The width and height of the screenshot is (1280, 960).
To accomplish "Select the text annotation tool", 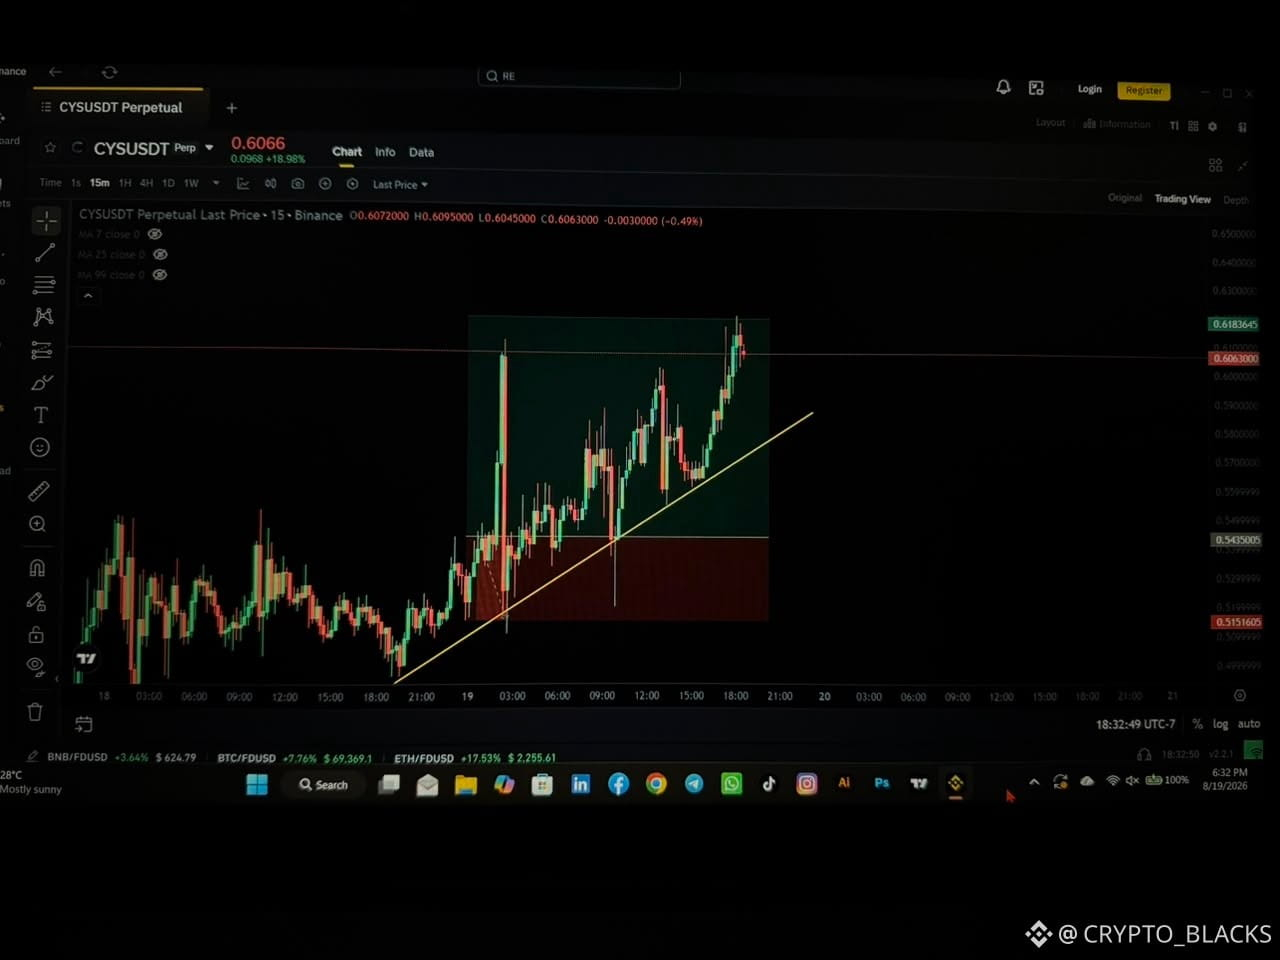I will coord(41,415).
